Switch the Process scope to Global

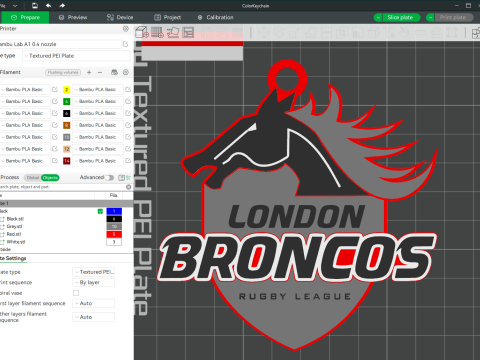point(33,178)
